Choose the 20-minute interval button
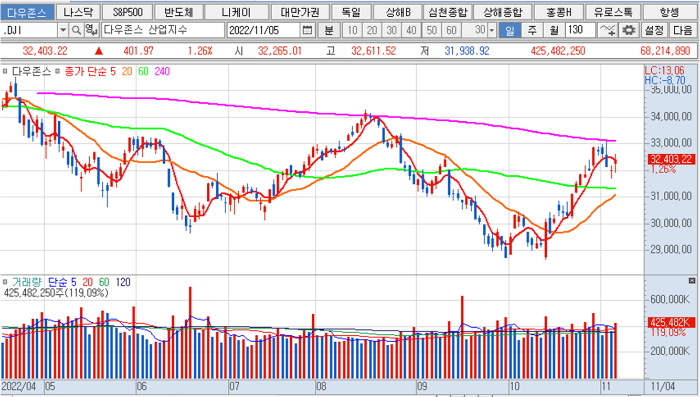This screenshot has height=397, width=700. [372, 30]
